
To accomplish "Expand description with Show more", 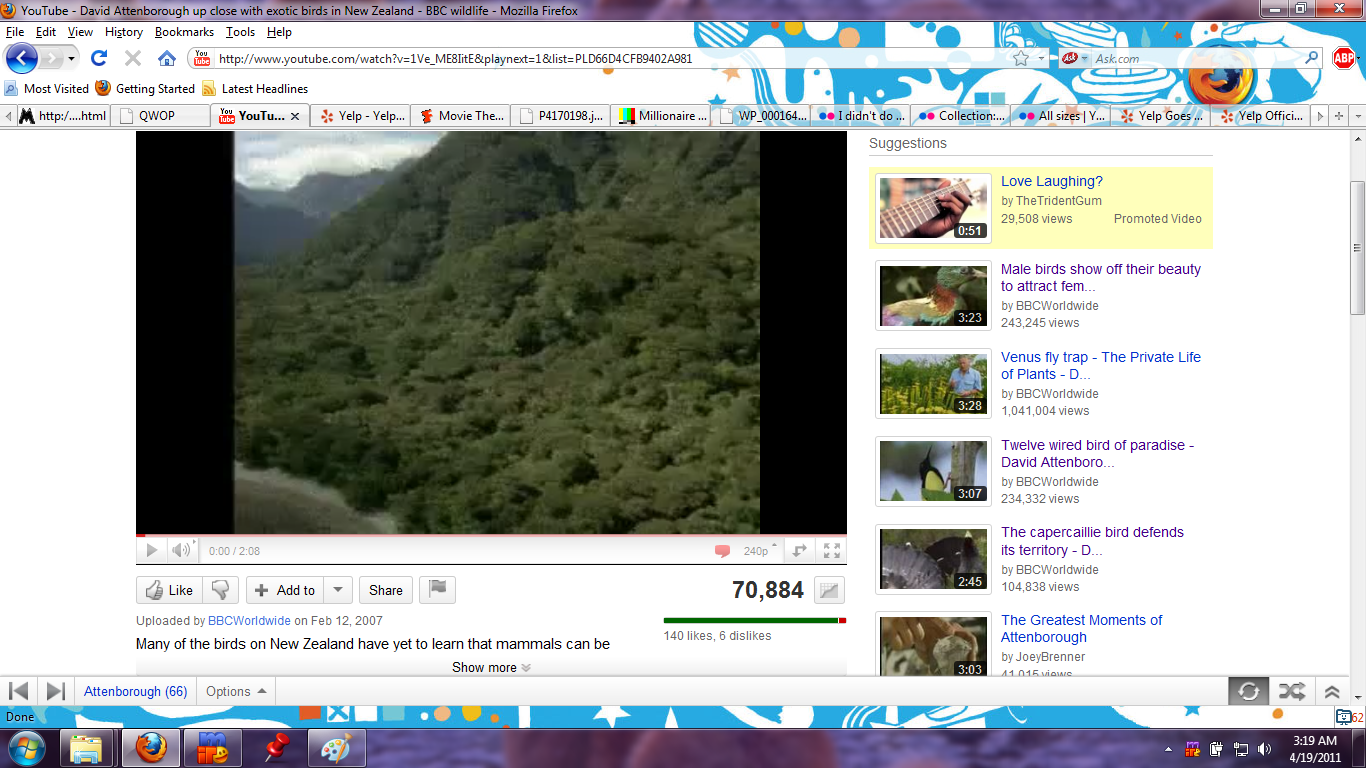I will tap(491, 667).
